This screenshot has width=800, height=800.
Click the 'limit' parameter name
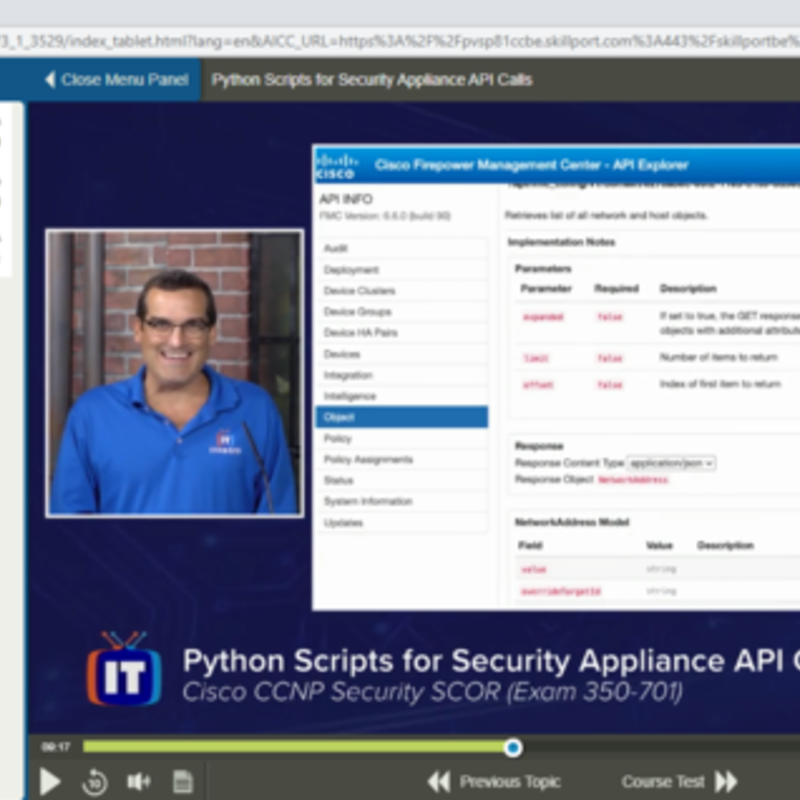[536, 358]
